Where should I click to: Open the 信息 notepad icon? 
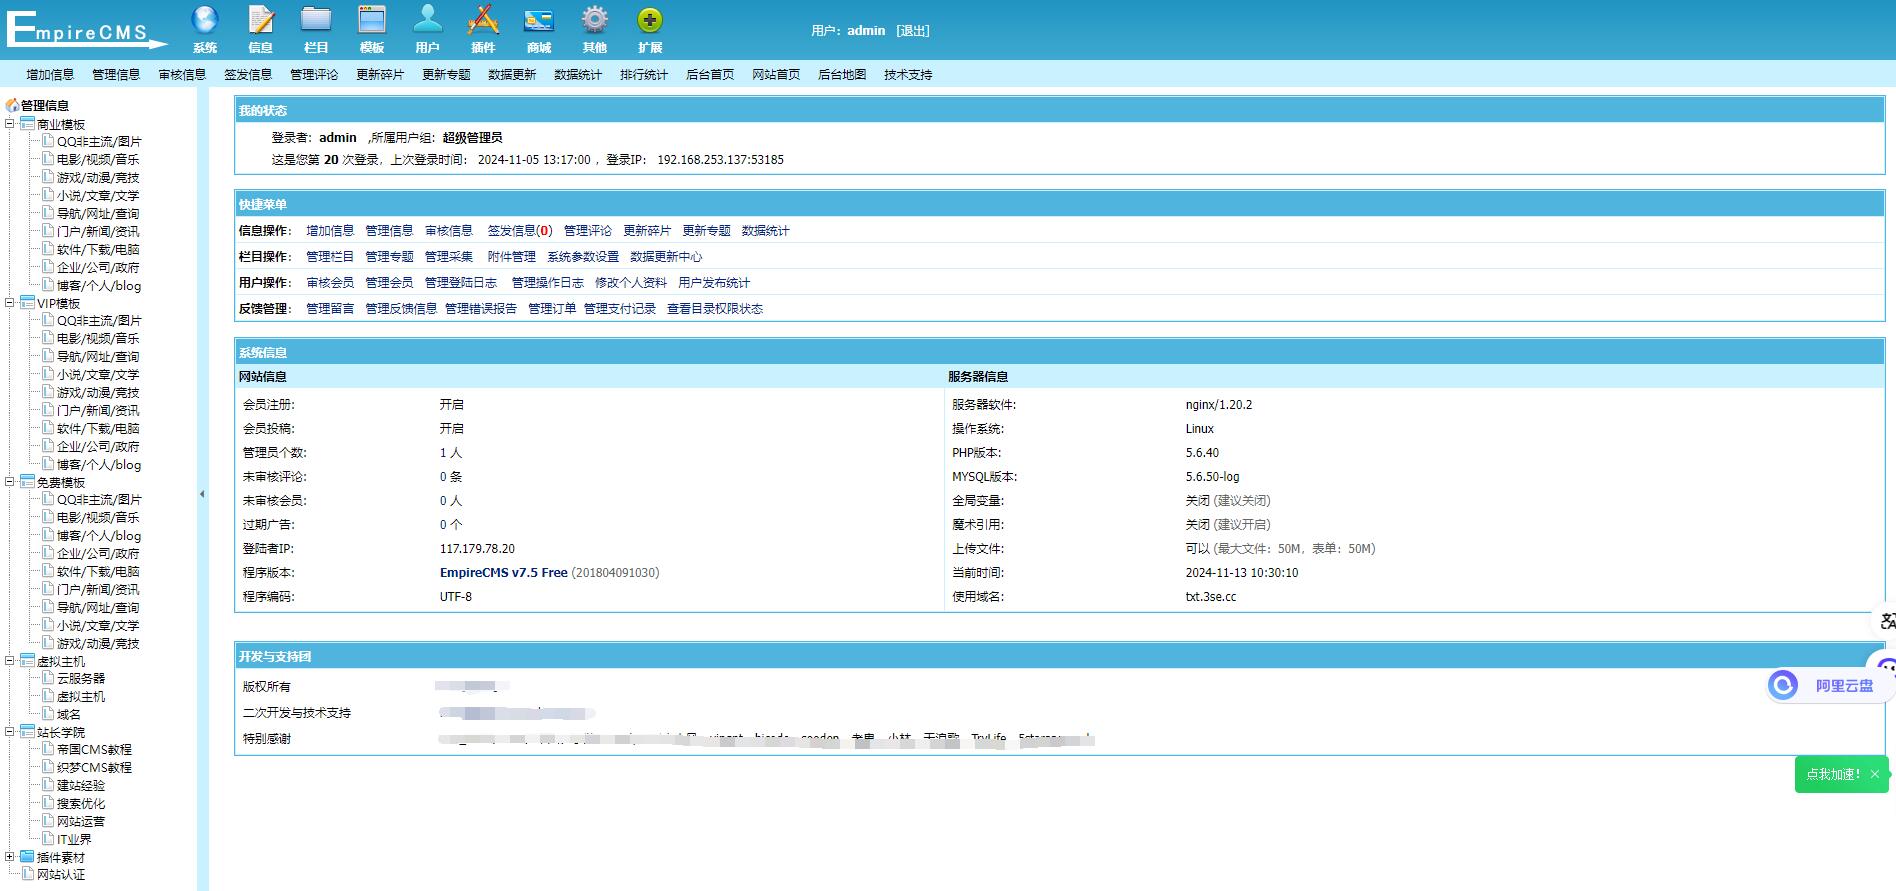pyautogui.click(x=261, y=21)
